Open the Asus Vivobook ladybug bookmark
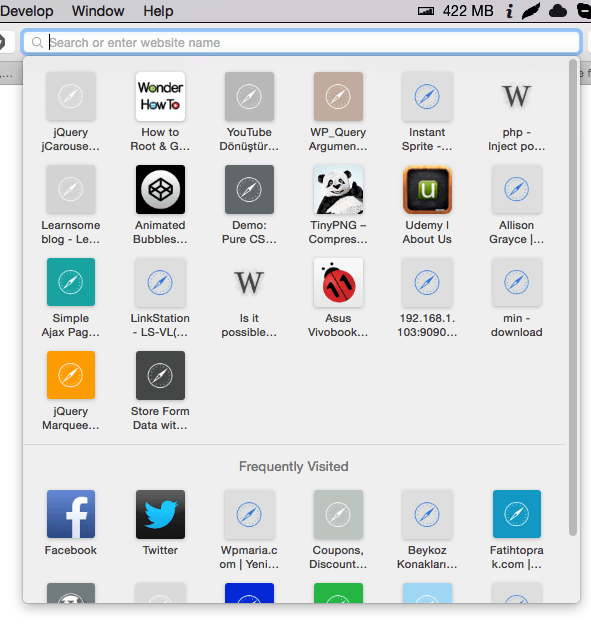This screenshot has height=638, width=591. coord(338,282)
